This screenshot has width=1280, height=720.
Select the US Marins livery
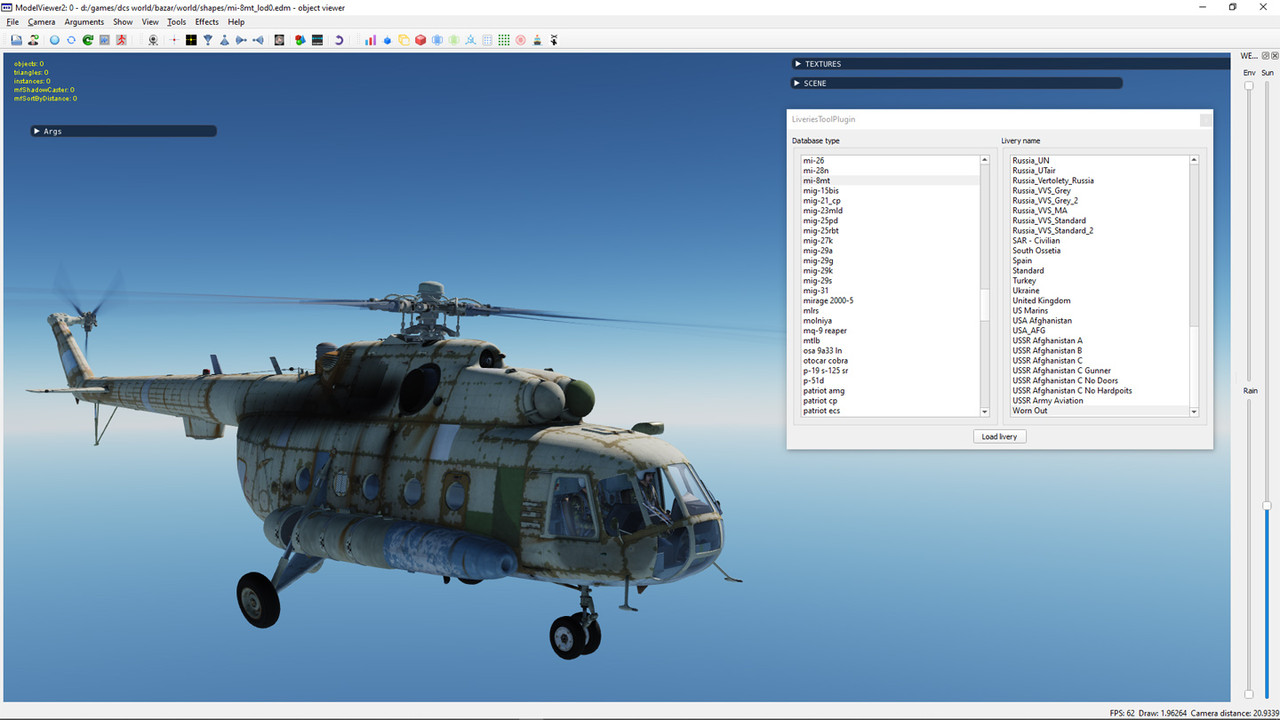1098,311
